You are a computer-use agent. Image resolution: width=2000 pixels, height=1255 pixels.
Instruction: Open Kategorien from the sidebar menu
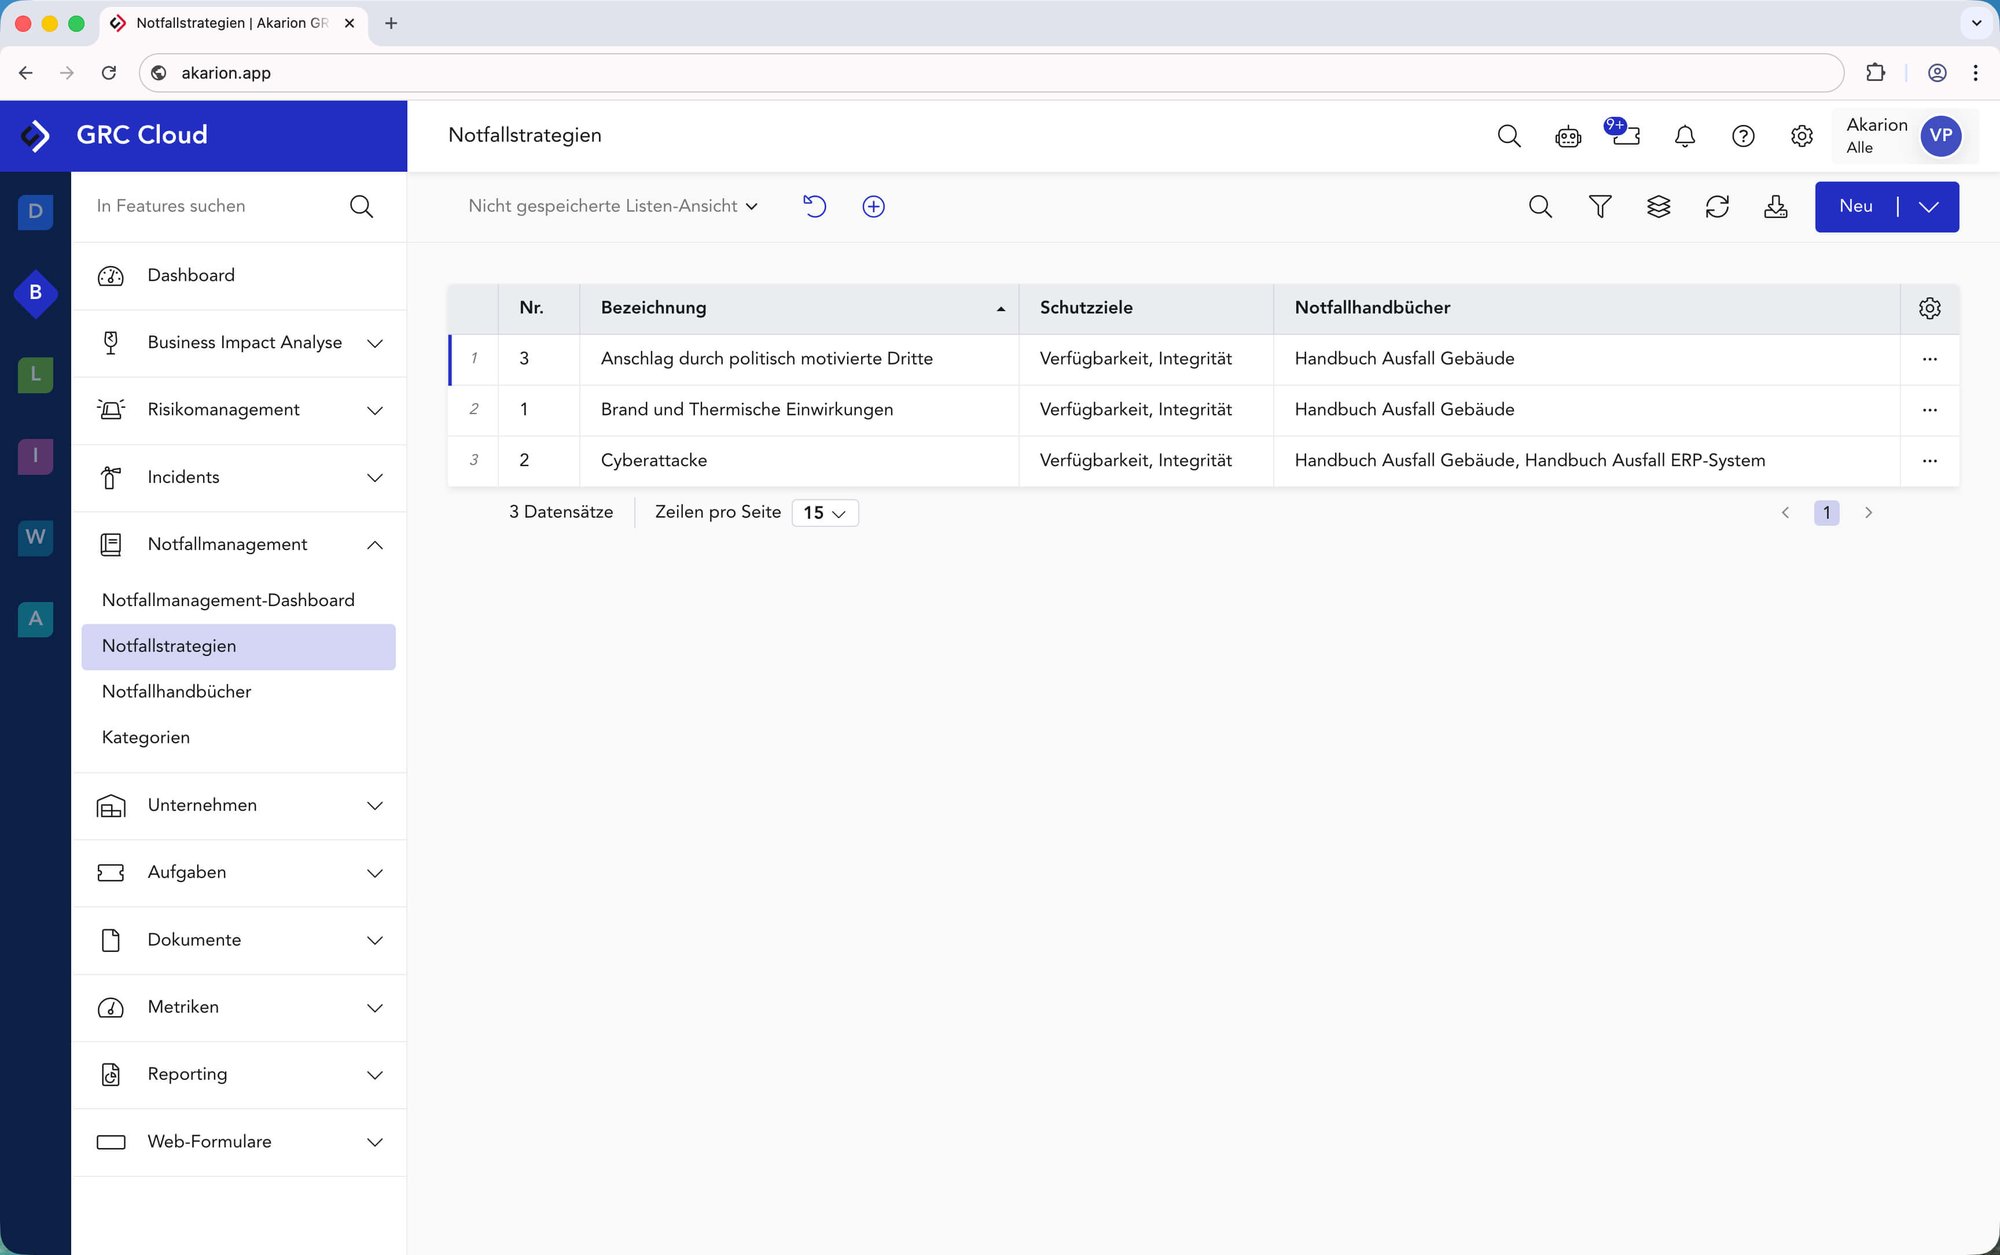tap(145, 737)
